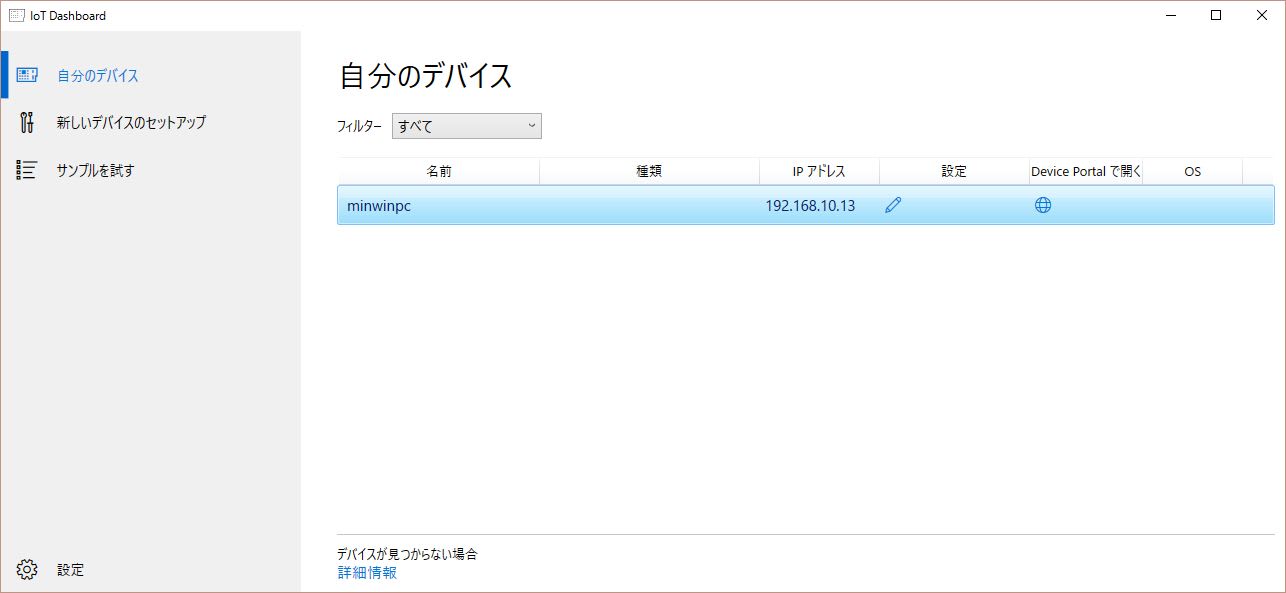Click the IoT Dashboard app icon in title bar
Viewport: 1286px width, 593px height.
(16, 15)
